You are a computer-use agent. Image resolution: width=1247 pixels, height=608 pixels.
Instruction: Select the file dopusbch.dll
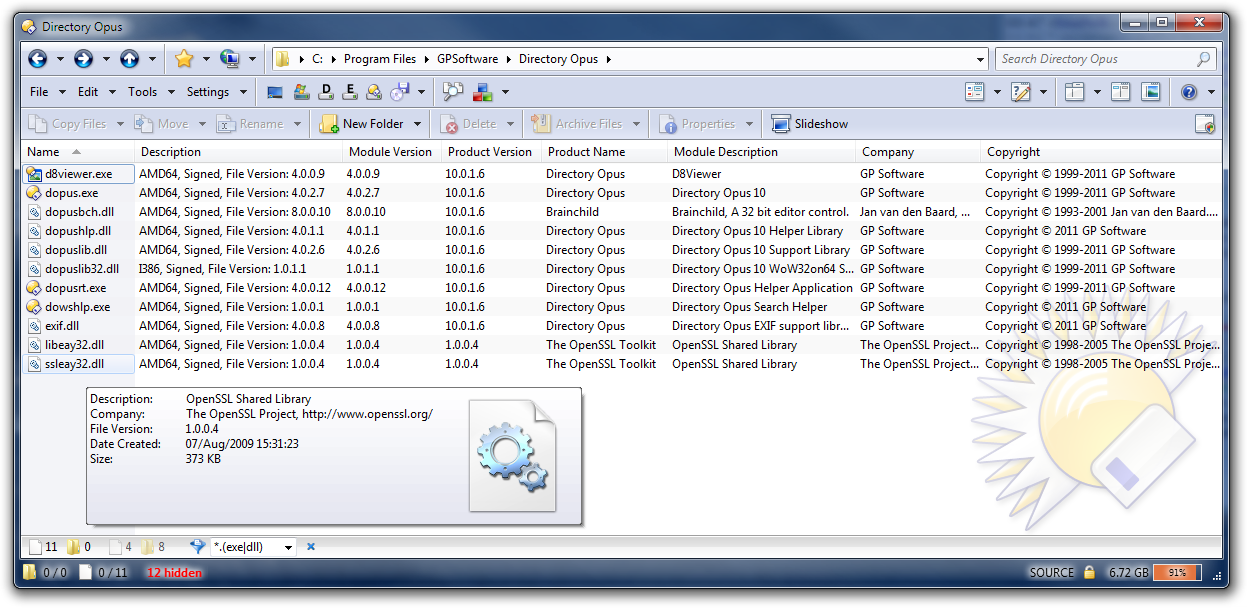click(78, 212)
